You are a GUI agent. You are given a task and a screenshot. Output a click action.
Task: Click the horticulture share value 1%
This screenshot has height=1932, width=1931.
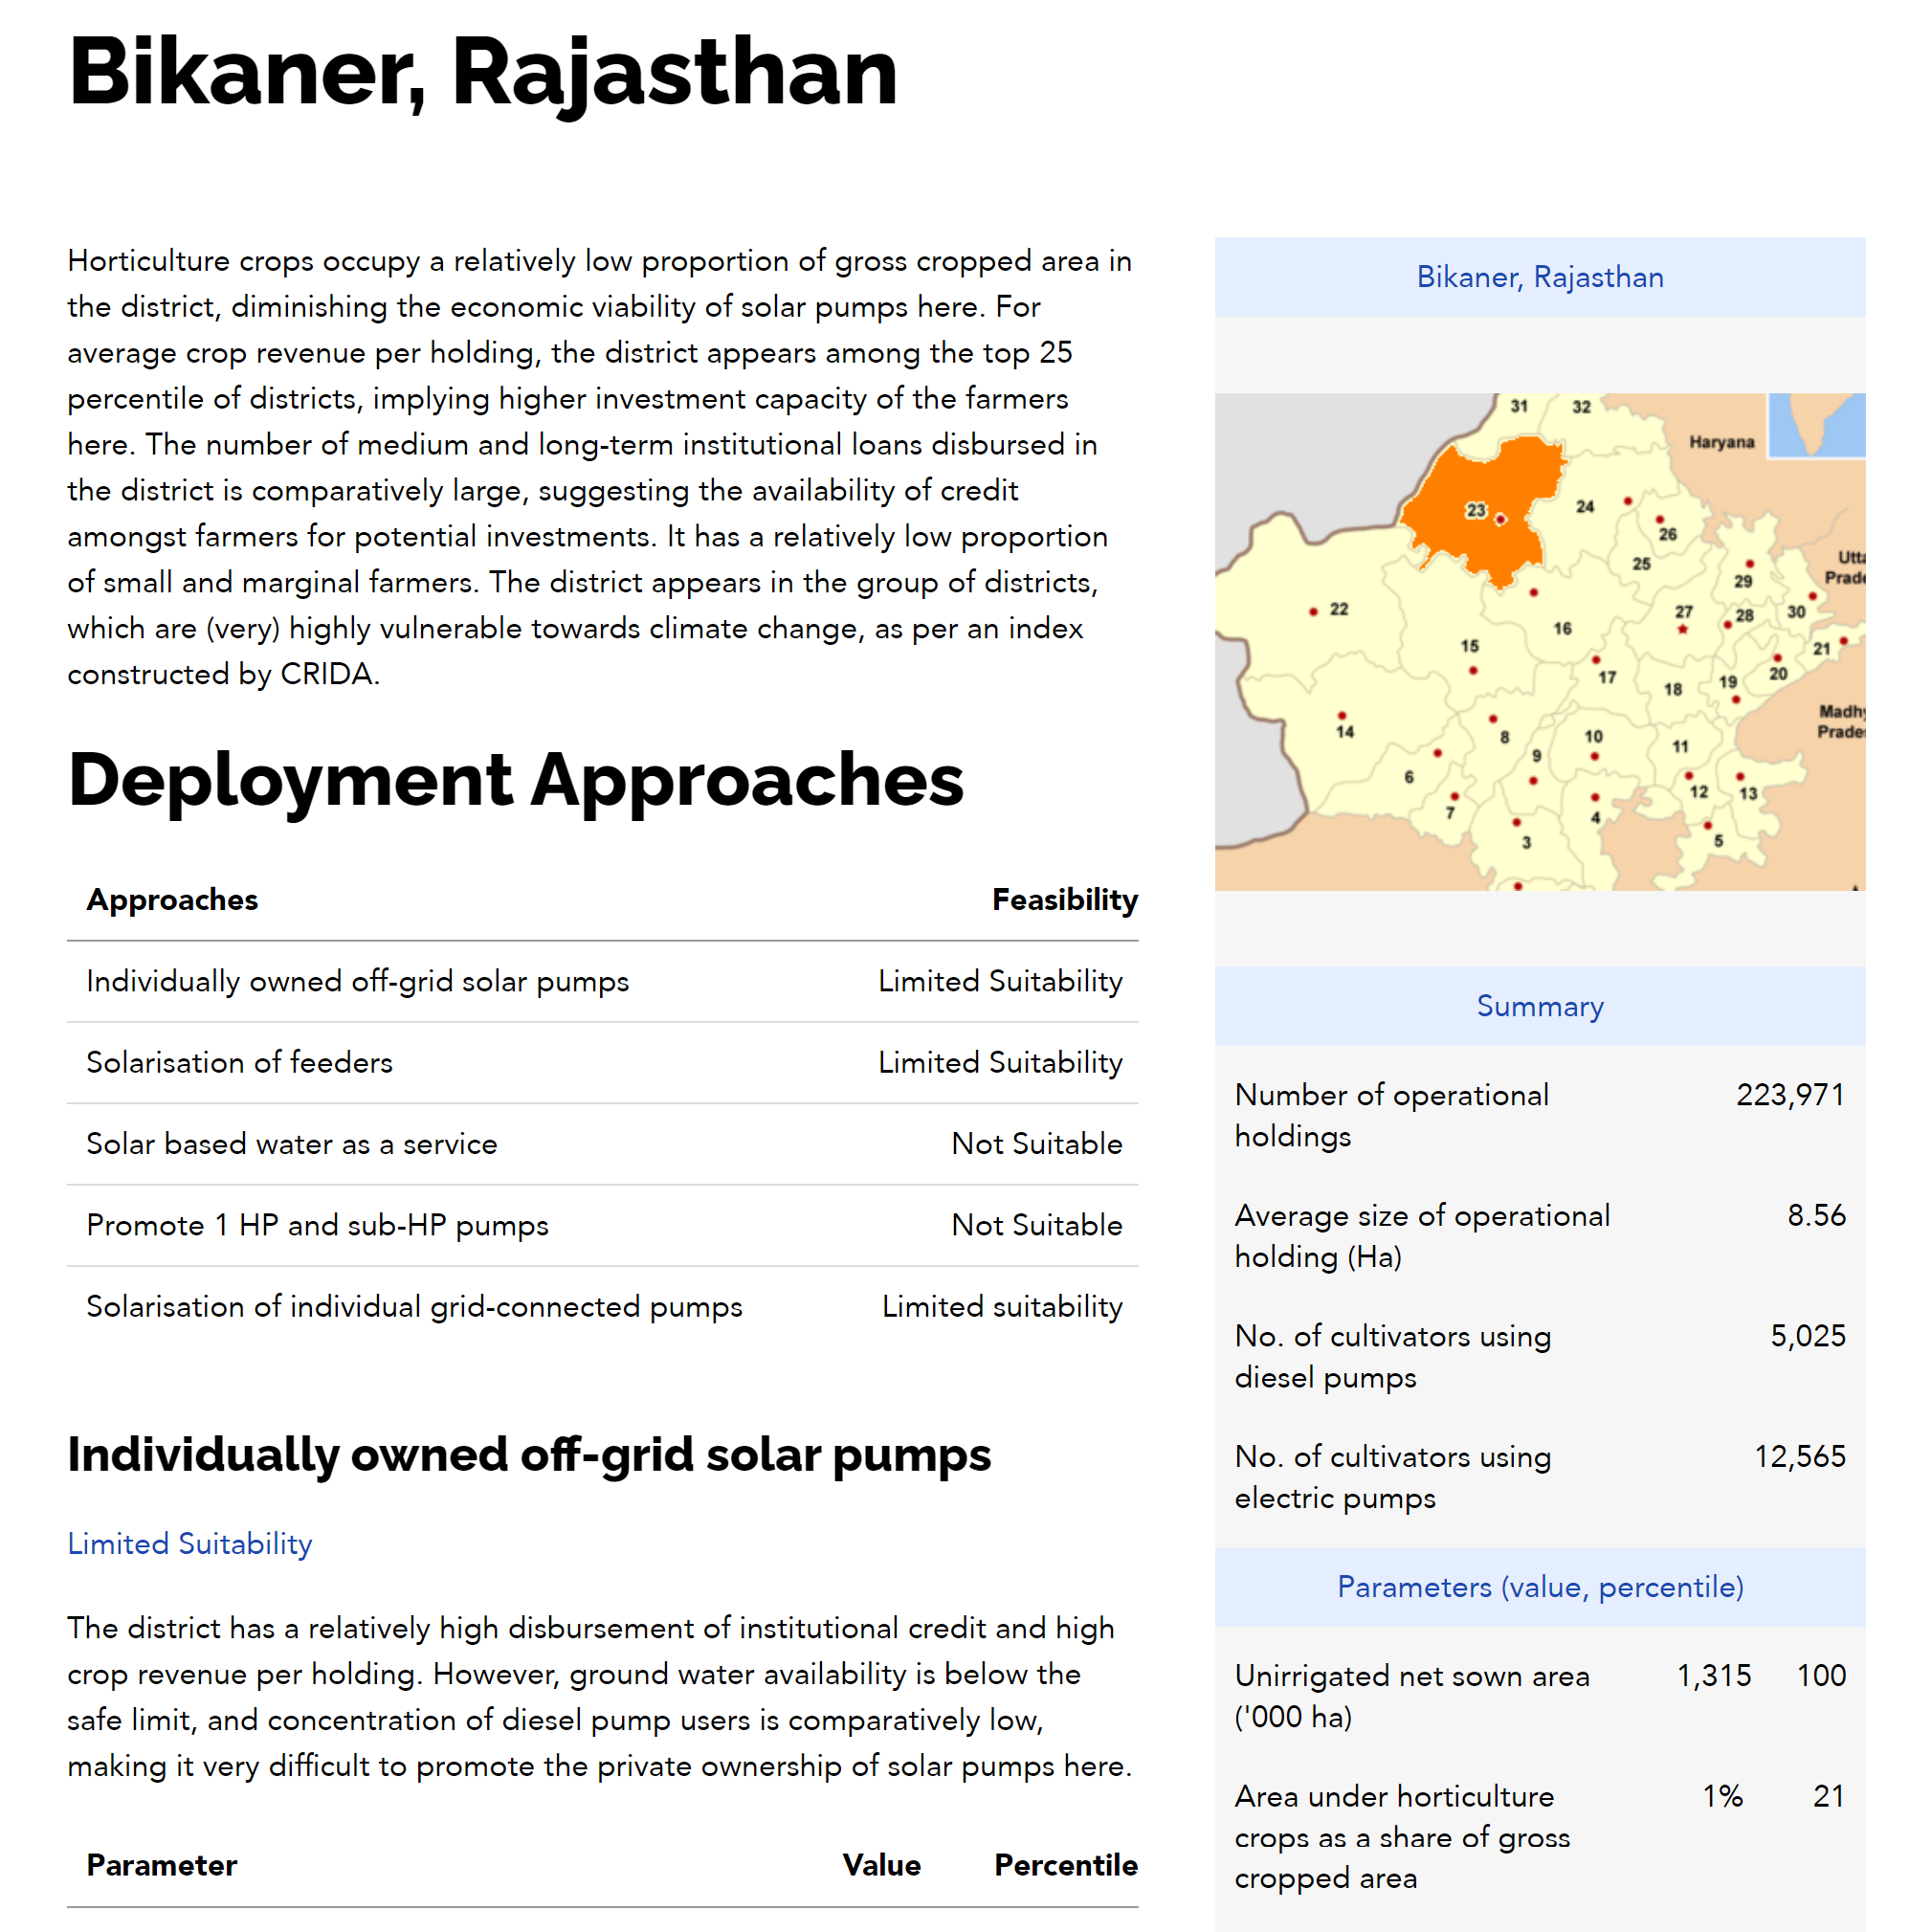coord(1723,1796)
